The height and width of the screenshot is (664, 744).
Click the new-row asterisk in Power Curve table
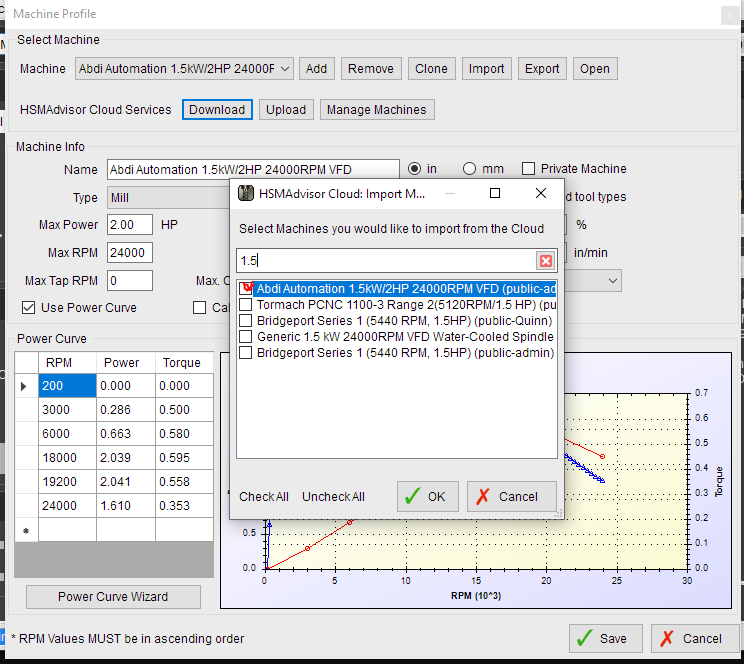pos(26,530)
